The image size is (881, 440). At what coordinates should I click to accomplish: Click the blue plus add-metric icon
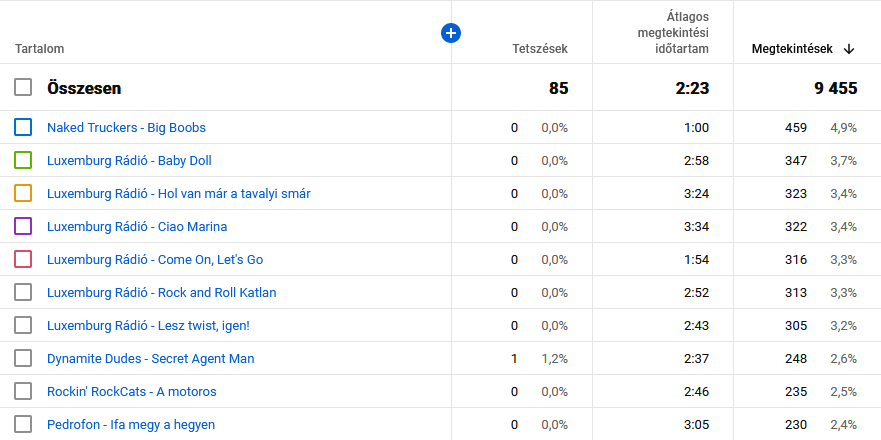(x=451, y=33)
